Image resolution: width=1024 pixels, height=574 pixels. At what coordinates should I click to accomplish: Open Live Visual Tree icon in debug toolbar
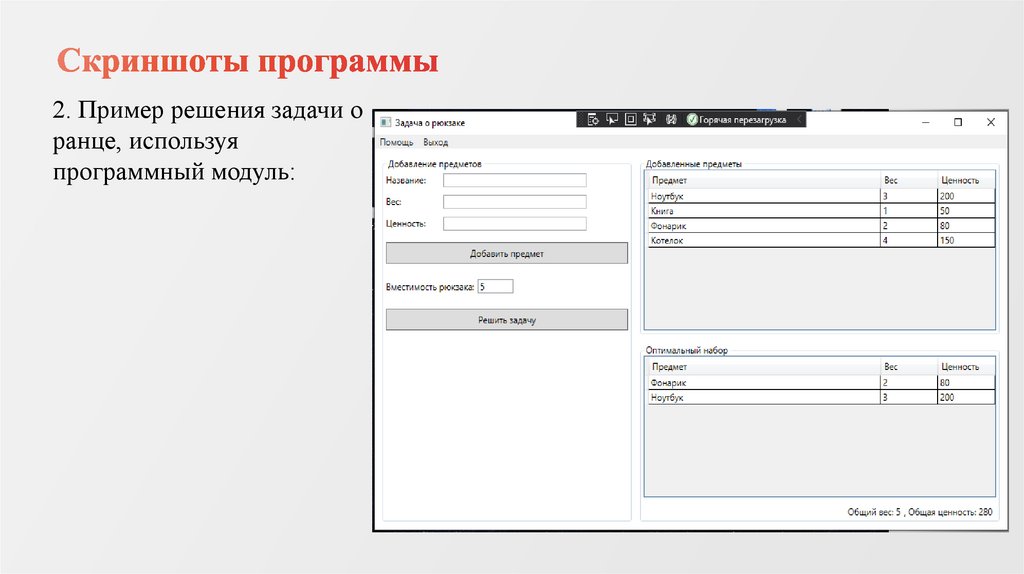[593, 120]
